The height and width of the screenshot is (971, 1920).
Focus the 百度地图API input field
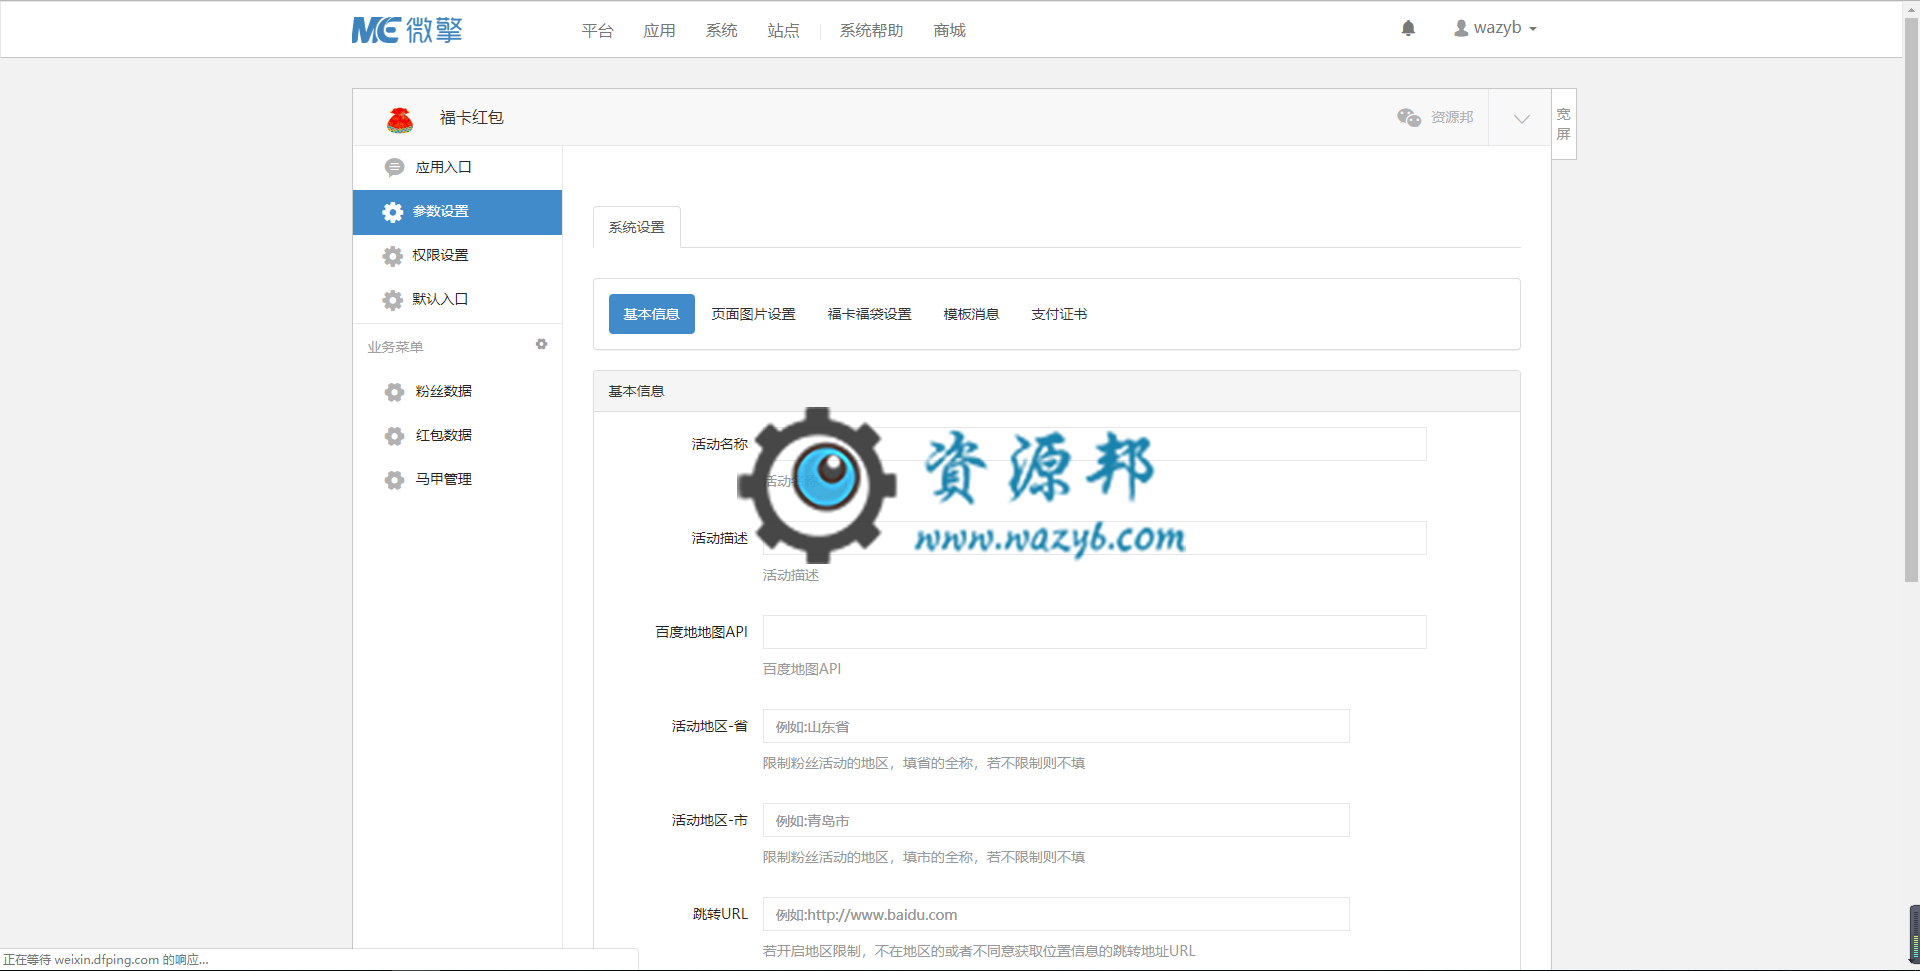point(1094,632)
